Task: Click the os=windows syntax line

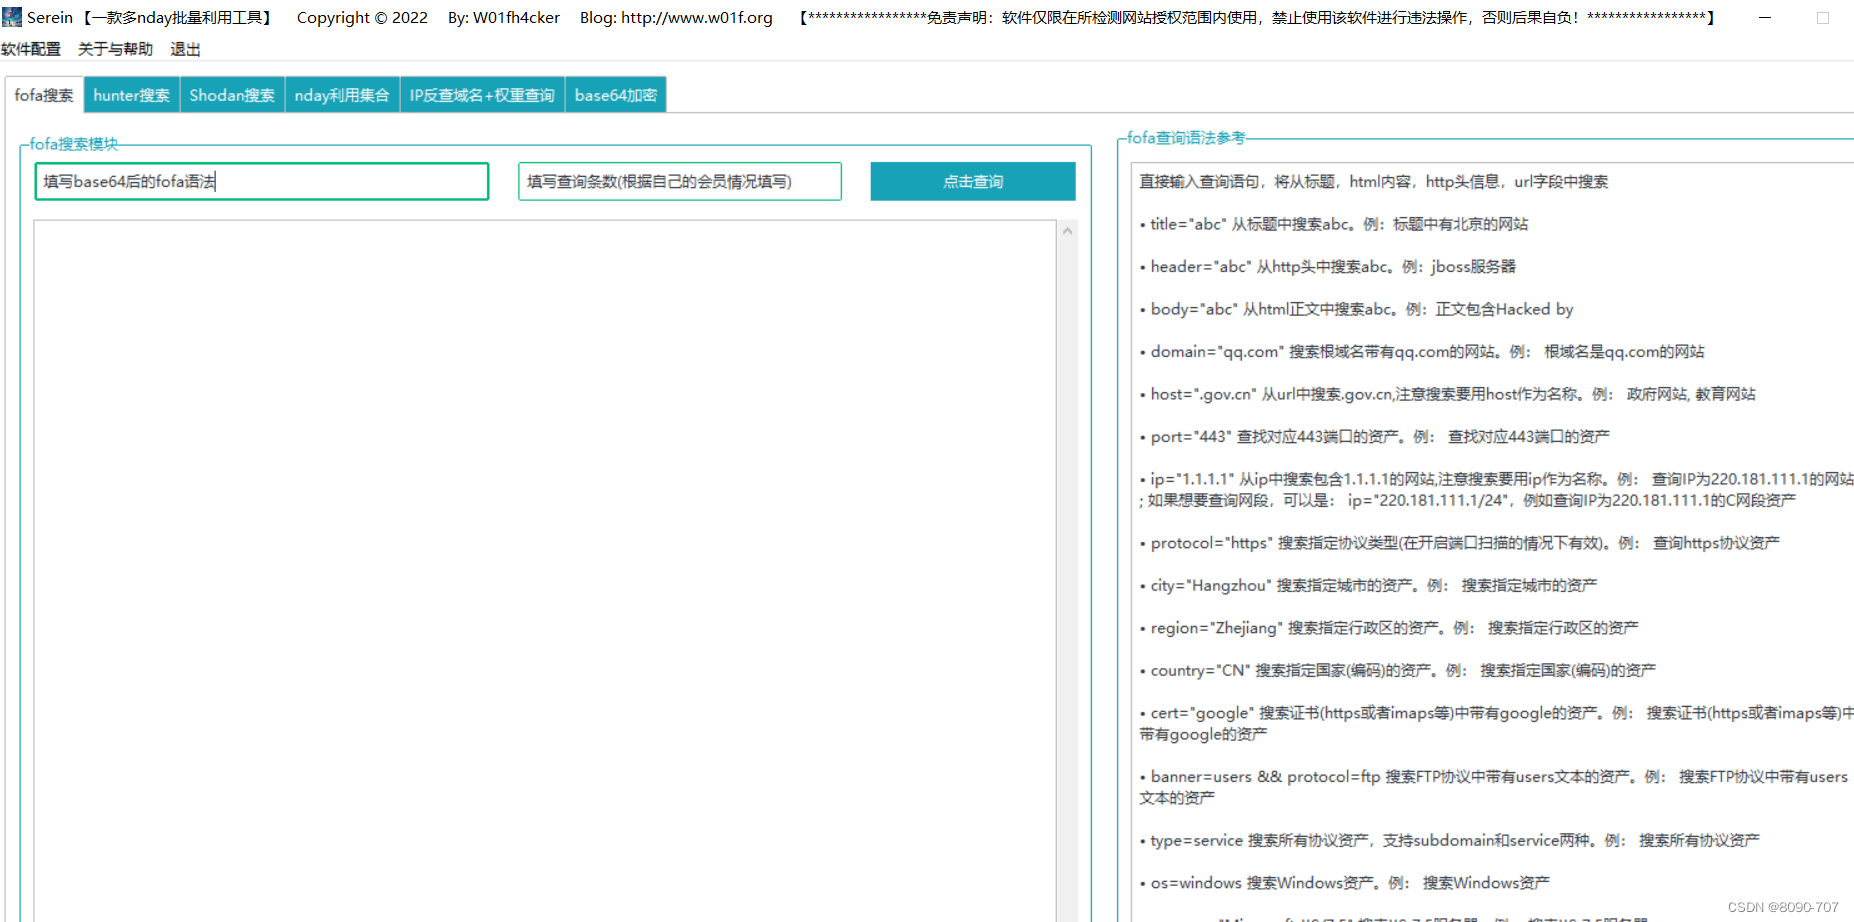Action: coord(1345,883)
